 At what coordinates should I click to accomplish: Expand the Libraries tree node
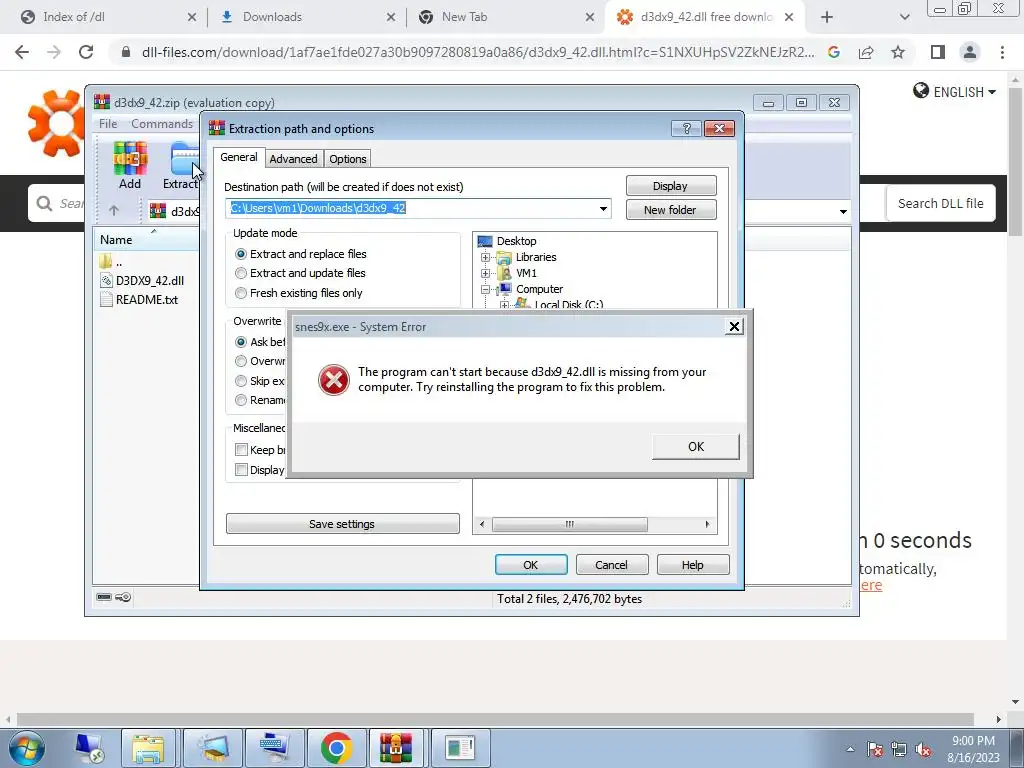point(485,257)
